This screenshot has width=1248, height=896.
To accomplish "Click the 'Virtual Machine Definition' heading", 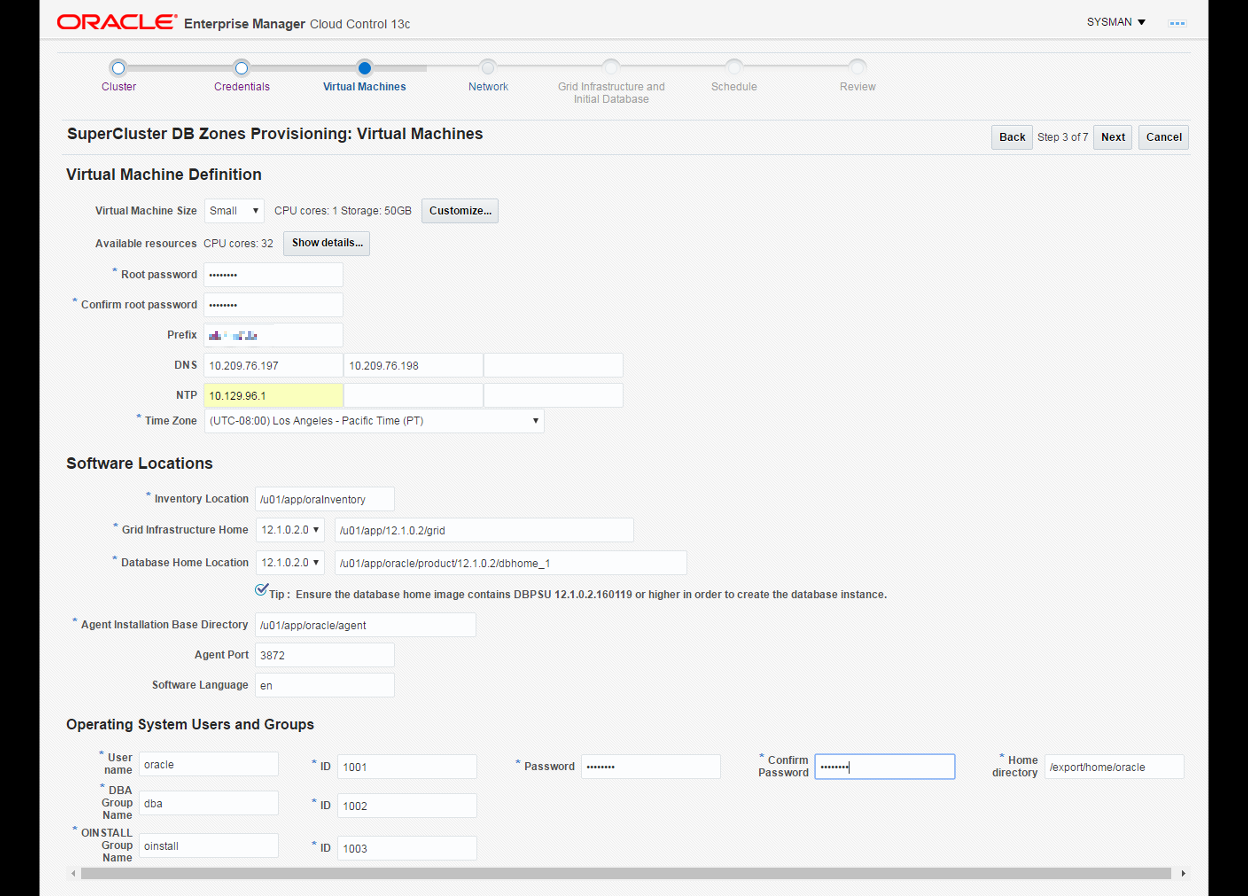I will pyautogui.click(x=164, y=174).
